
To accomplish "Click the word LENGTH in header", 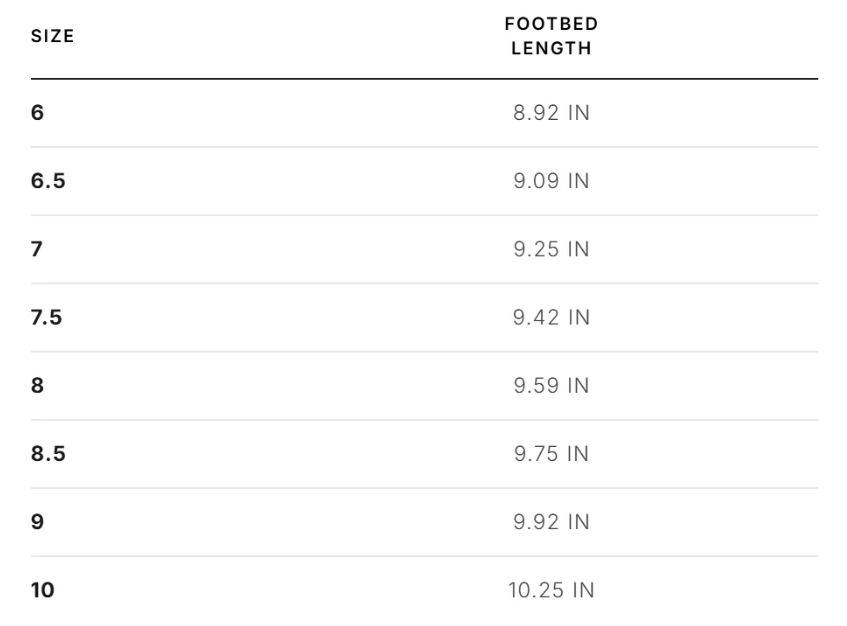I will pos(551,49).
